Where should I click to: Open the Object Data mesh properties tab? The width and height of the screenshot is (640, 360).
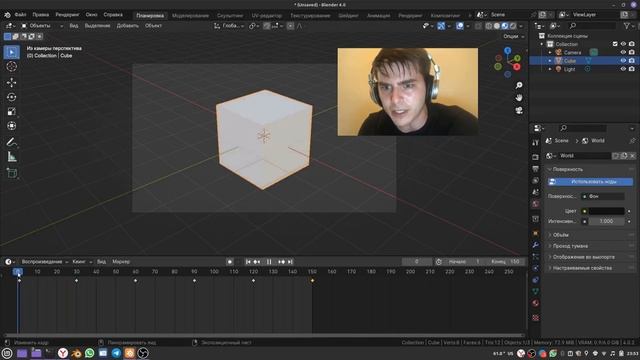[536, 291]
